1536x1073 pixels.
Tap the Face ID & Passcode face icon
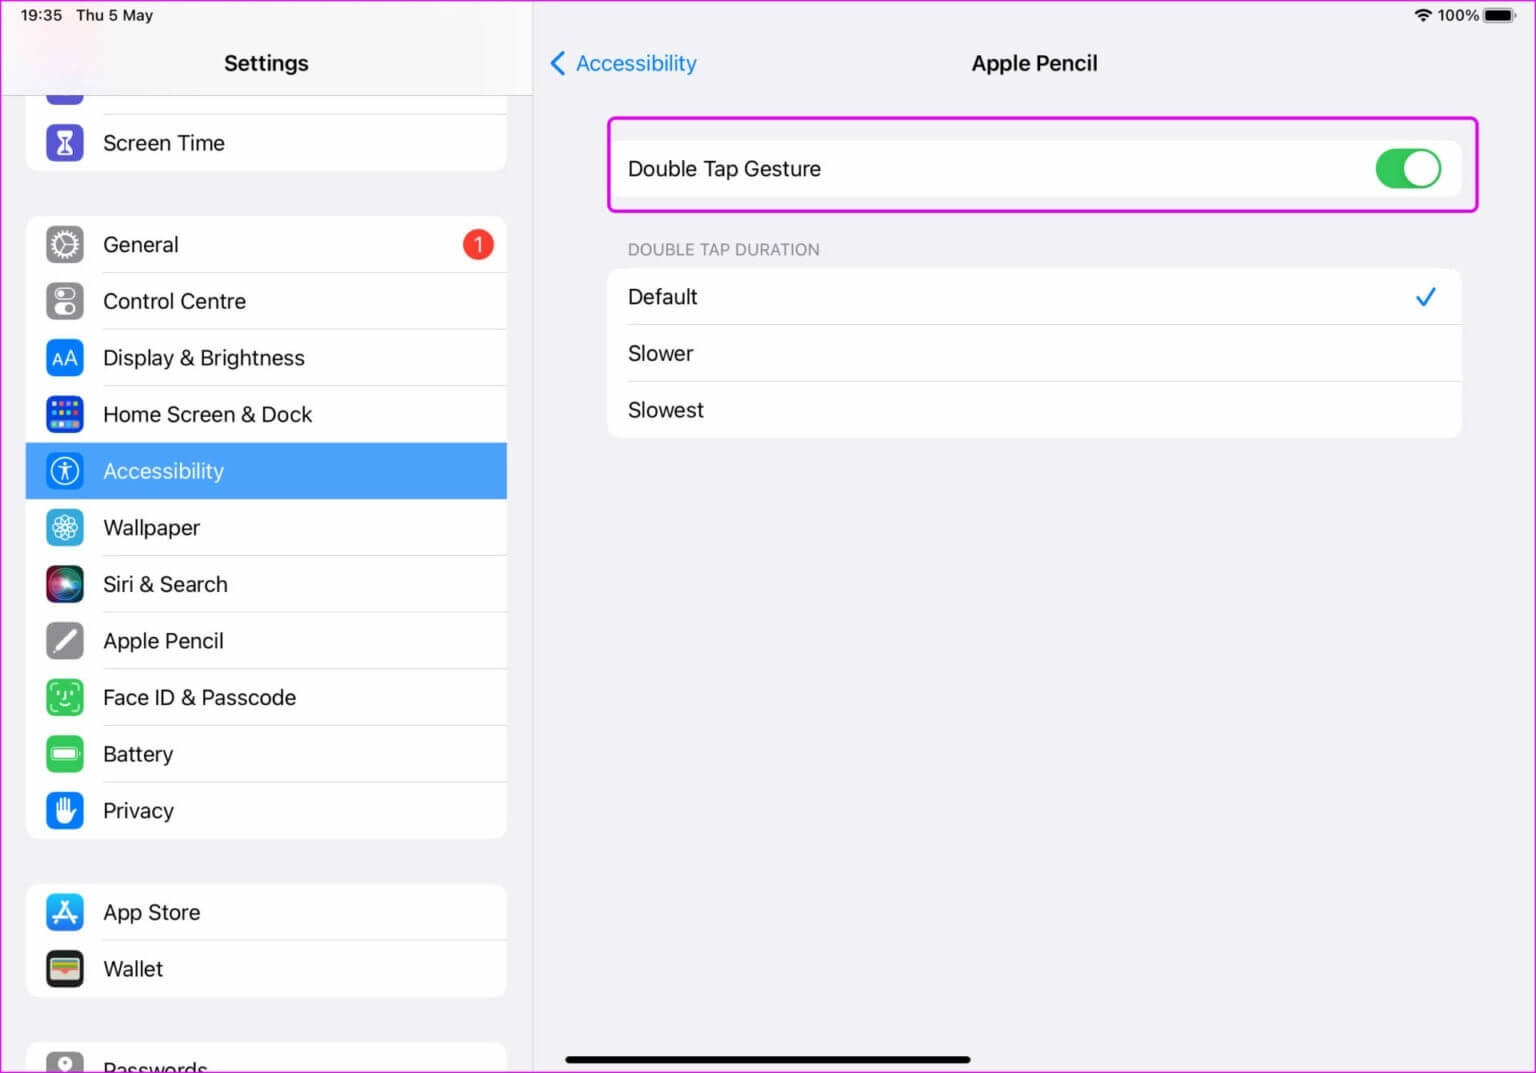coord(65,697)
